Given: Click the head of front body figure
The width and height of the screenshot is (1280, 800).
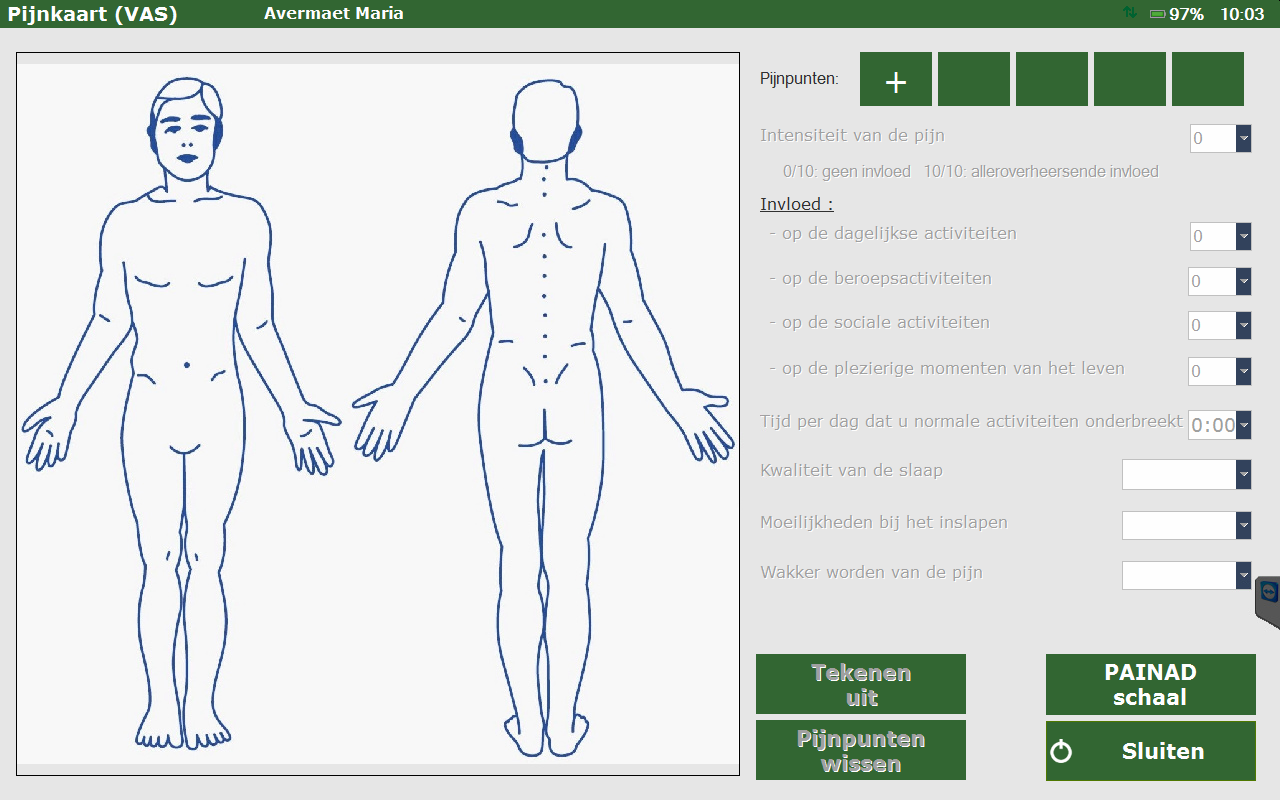Looking at the screenshot, I should click(x=186, y=130).
